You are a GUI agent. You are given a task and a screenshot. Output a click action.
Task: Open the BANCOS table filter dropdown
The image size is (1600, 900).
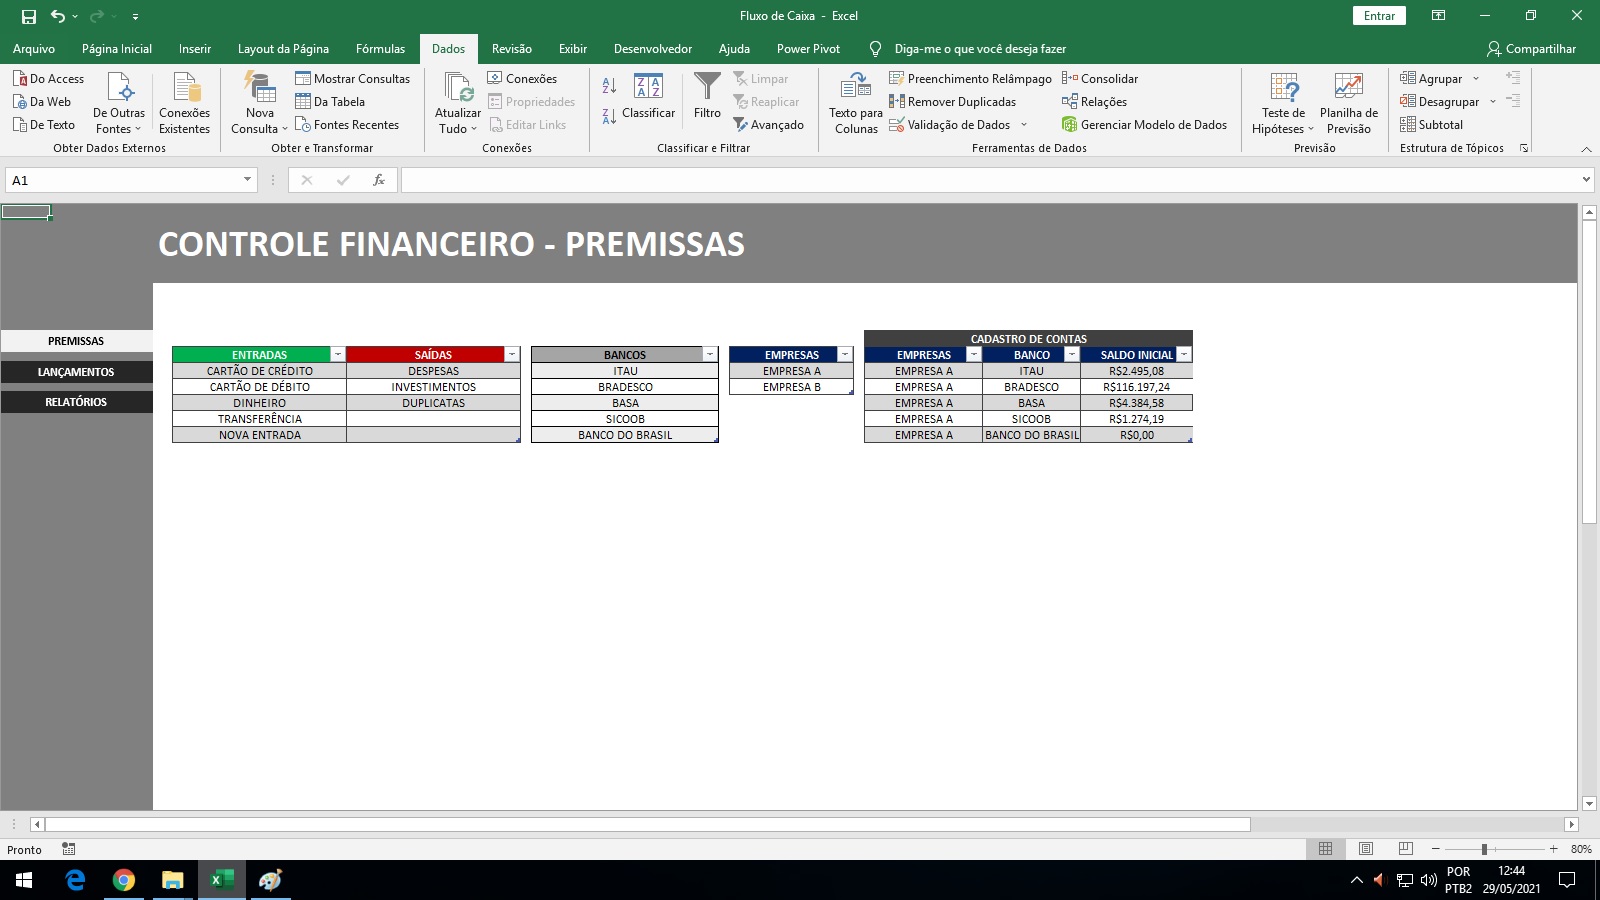click(710, 355)
